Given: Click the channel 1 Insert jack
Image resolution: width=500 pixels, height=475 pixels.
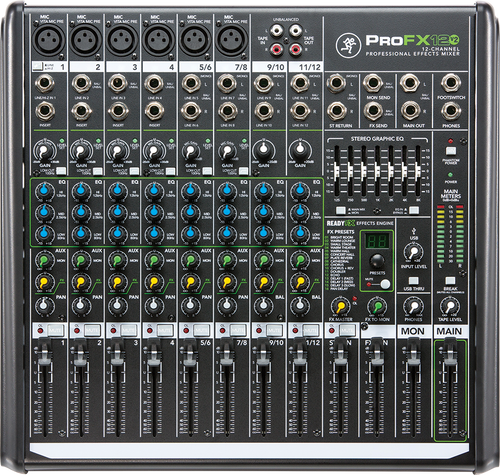Looking at the screenshot, I should 45,111.
